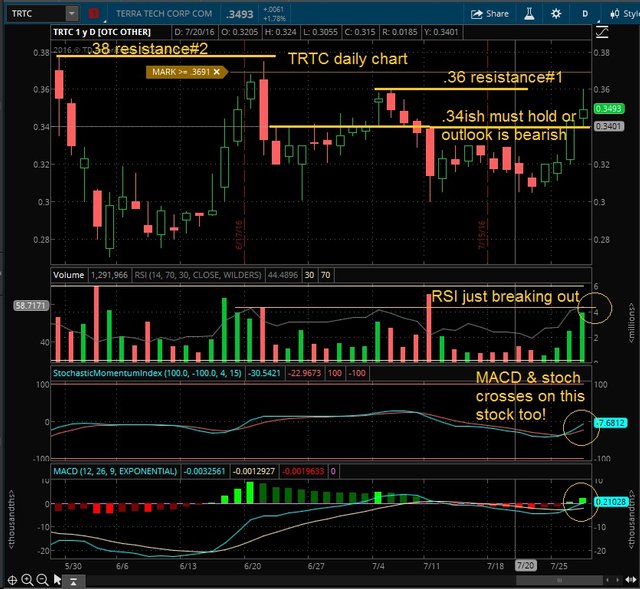Select the pan crosshair icon bottom left
This screenshot has height=589, width=640.
[12, 580]
